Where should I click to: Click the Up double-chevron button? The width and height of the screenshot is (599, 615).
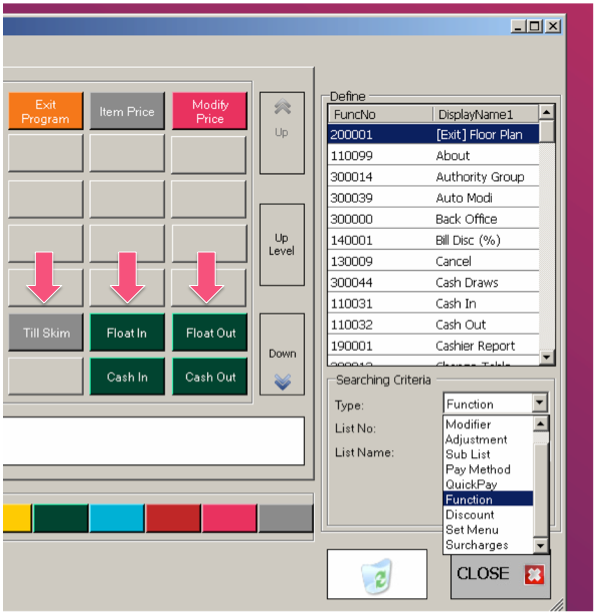282,133
